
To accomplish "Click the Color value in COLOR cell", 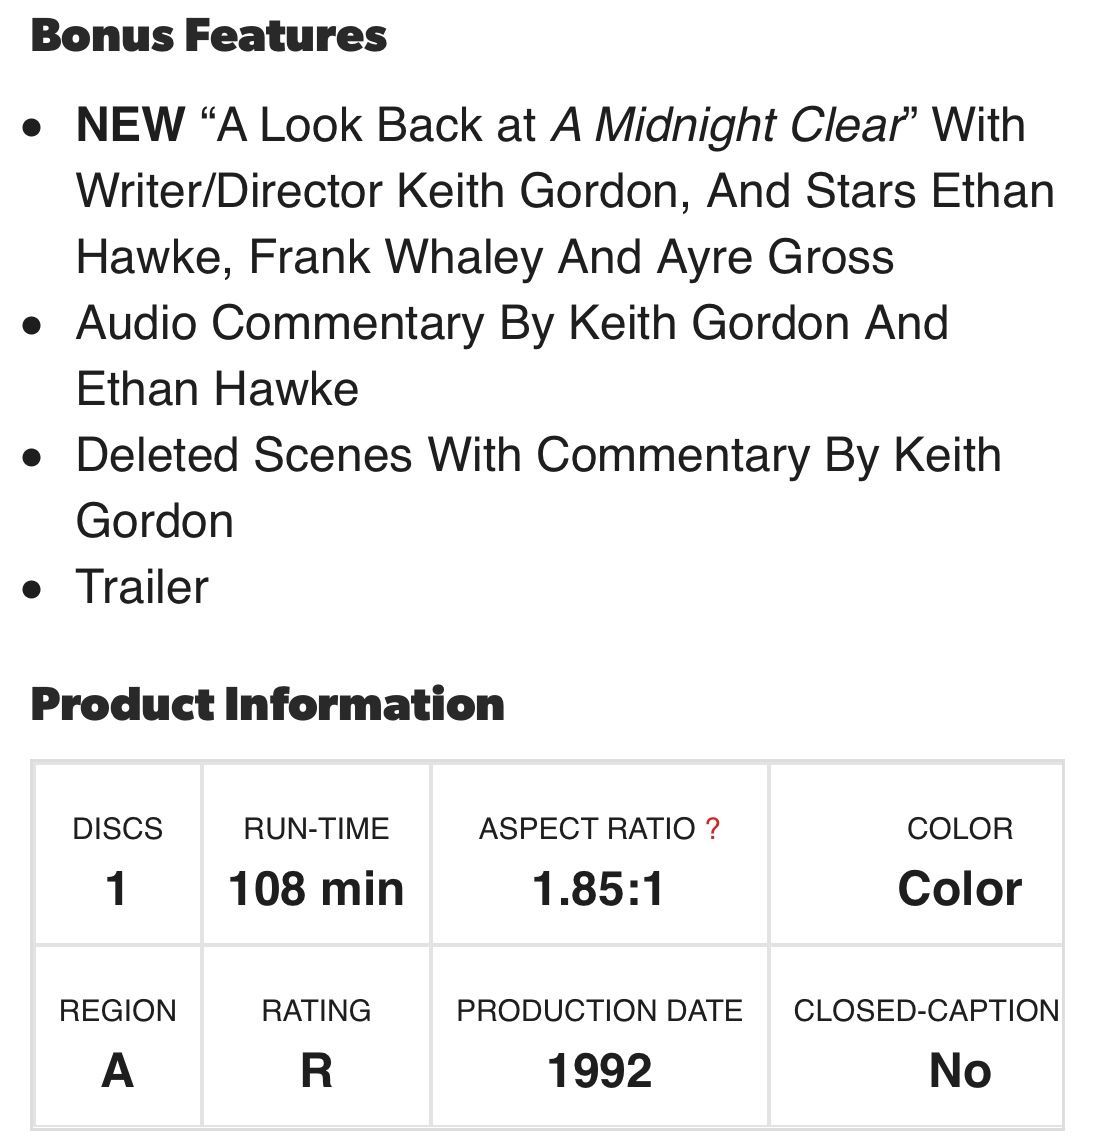I will (960, 888).
